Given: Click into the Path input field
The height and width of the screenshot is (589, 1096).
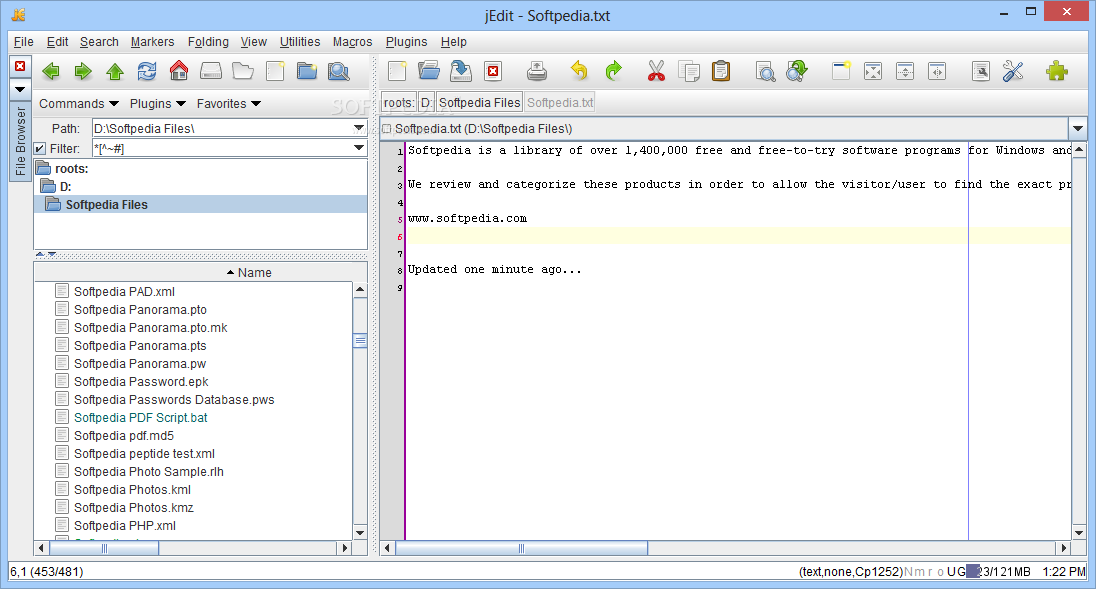Looking at the screenshot, I should coord(222,129).
